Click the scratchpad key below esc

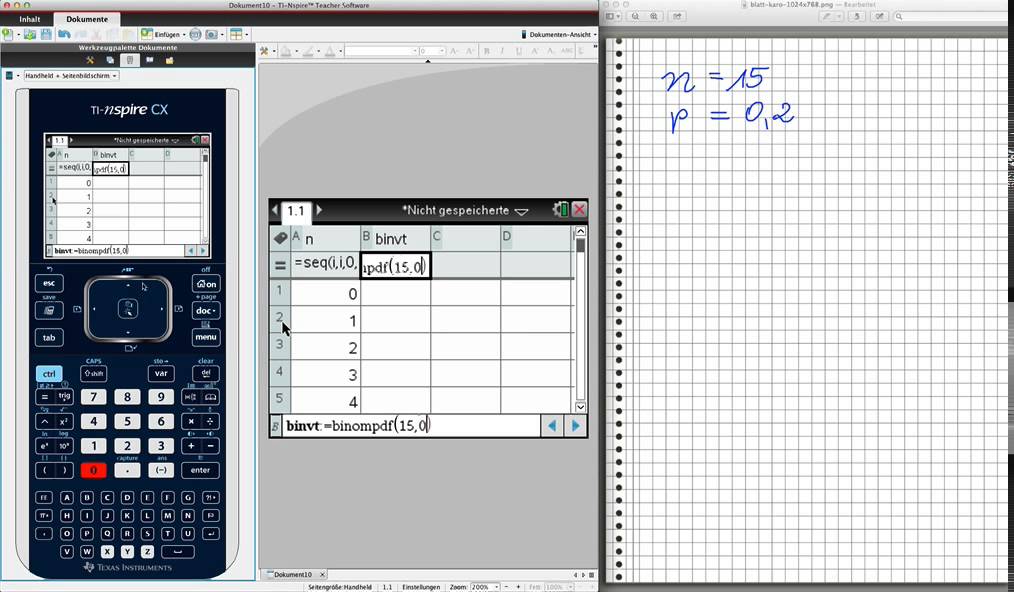click(49, 311)
